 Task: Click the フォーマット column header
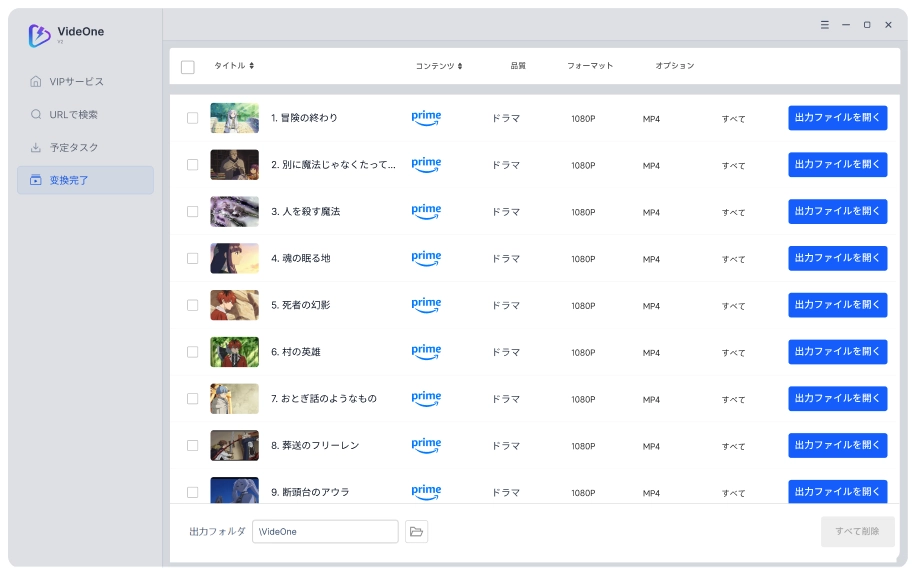tap(590, 65)
